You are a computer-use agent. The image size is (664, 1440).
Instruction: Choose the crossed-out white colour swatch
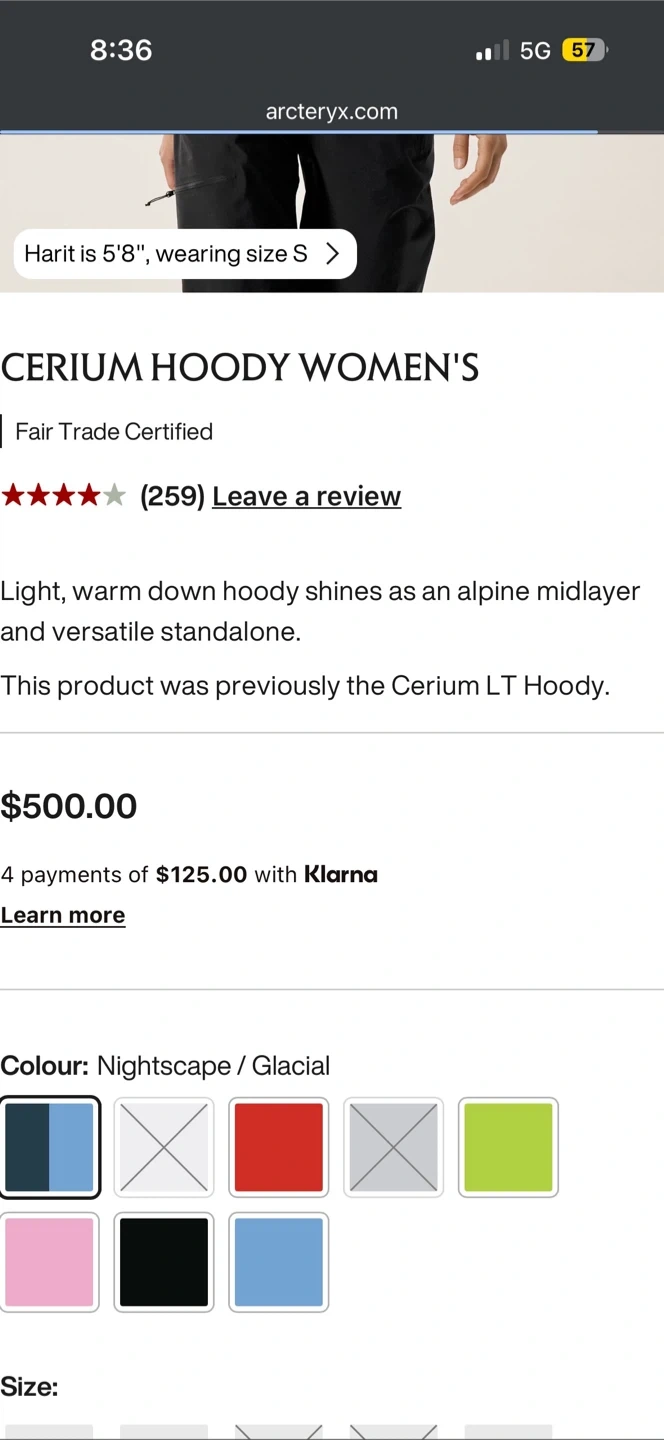coord(164,1147)
